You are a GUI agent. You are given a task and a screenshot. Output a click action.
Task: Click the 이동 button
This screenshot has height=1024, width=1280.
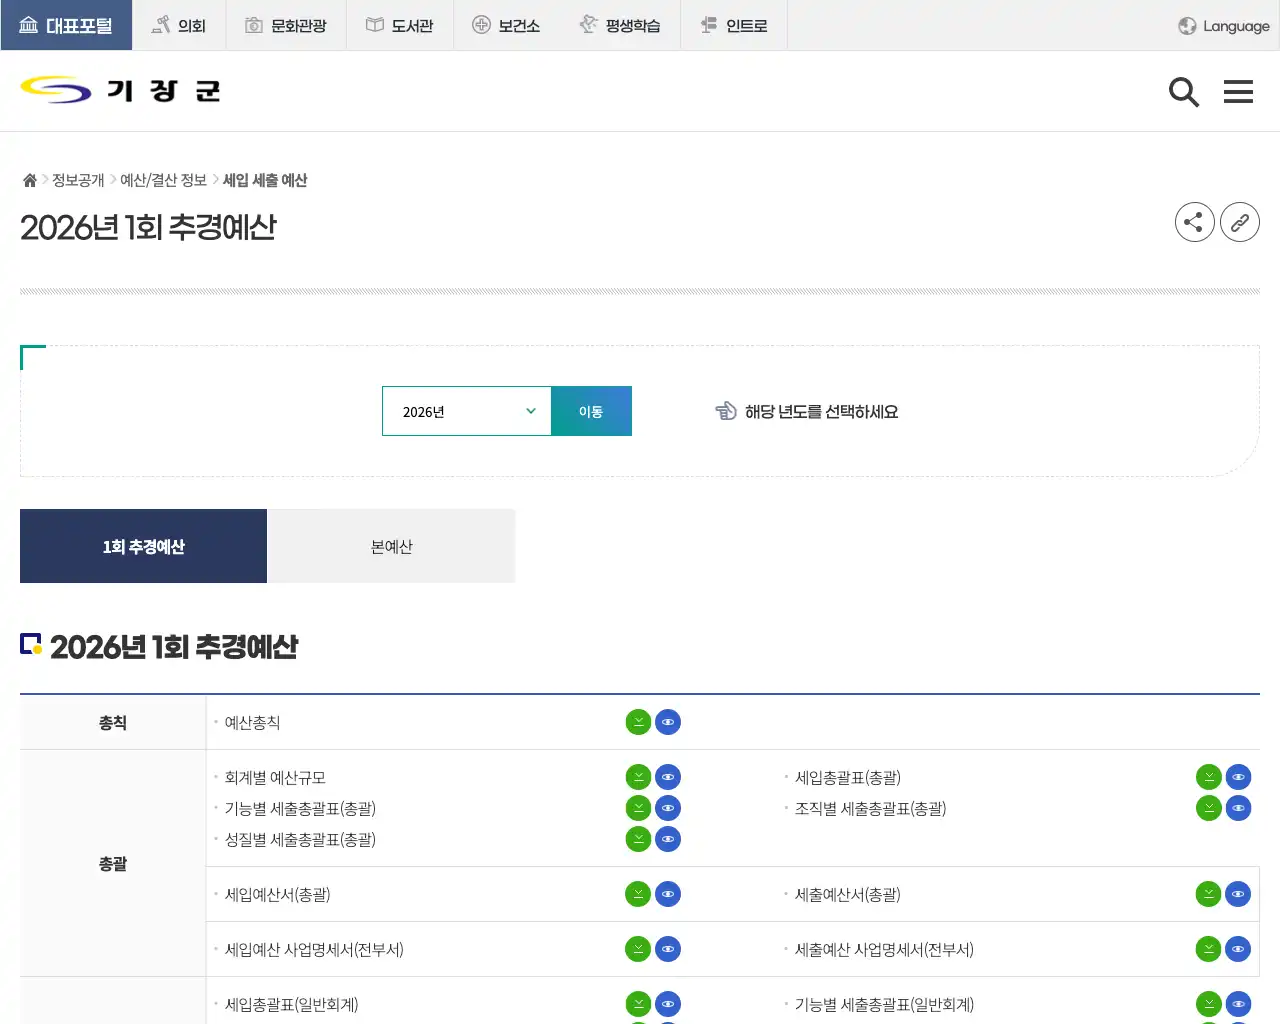tap(591, 411)
